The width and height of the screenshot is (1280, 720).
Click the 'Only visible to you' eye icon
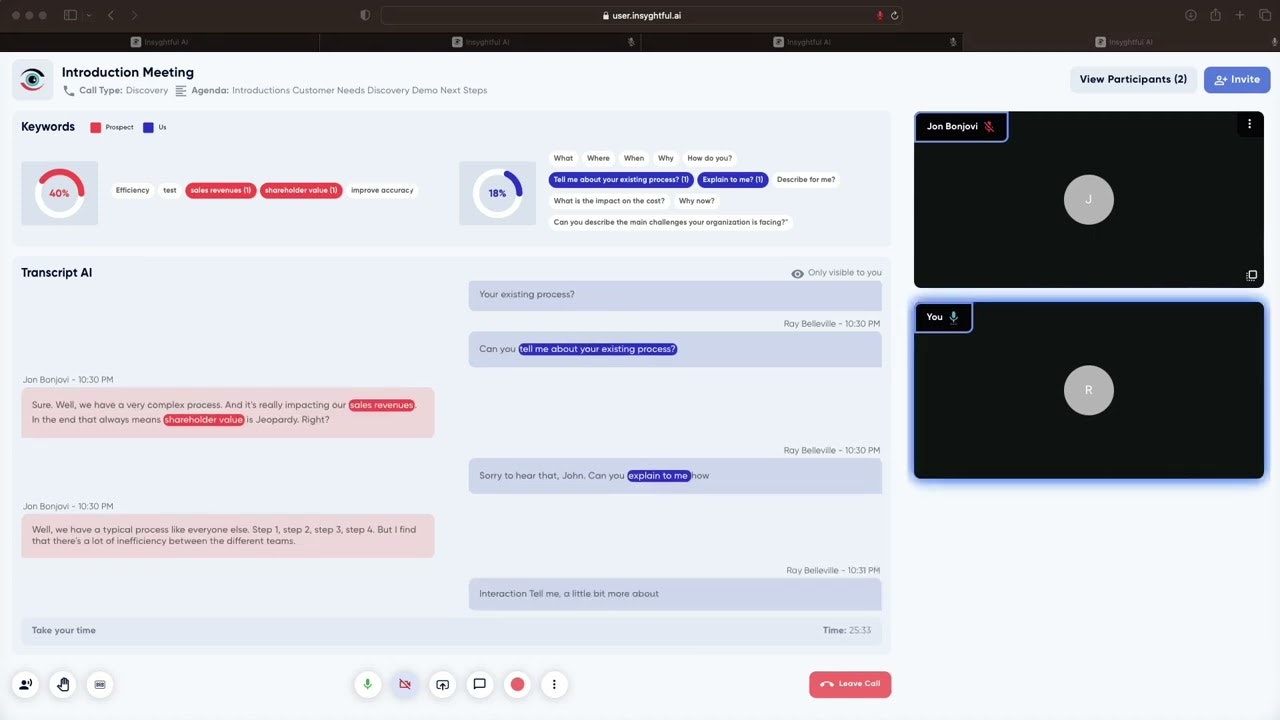[x=797, y=273]
